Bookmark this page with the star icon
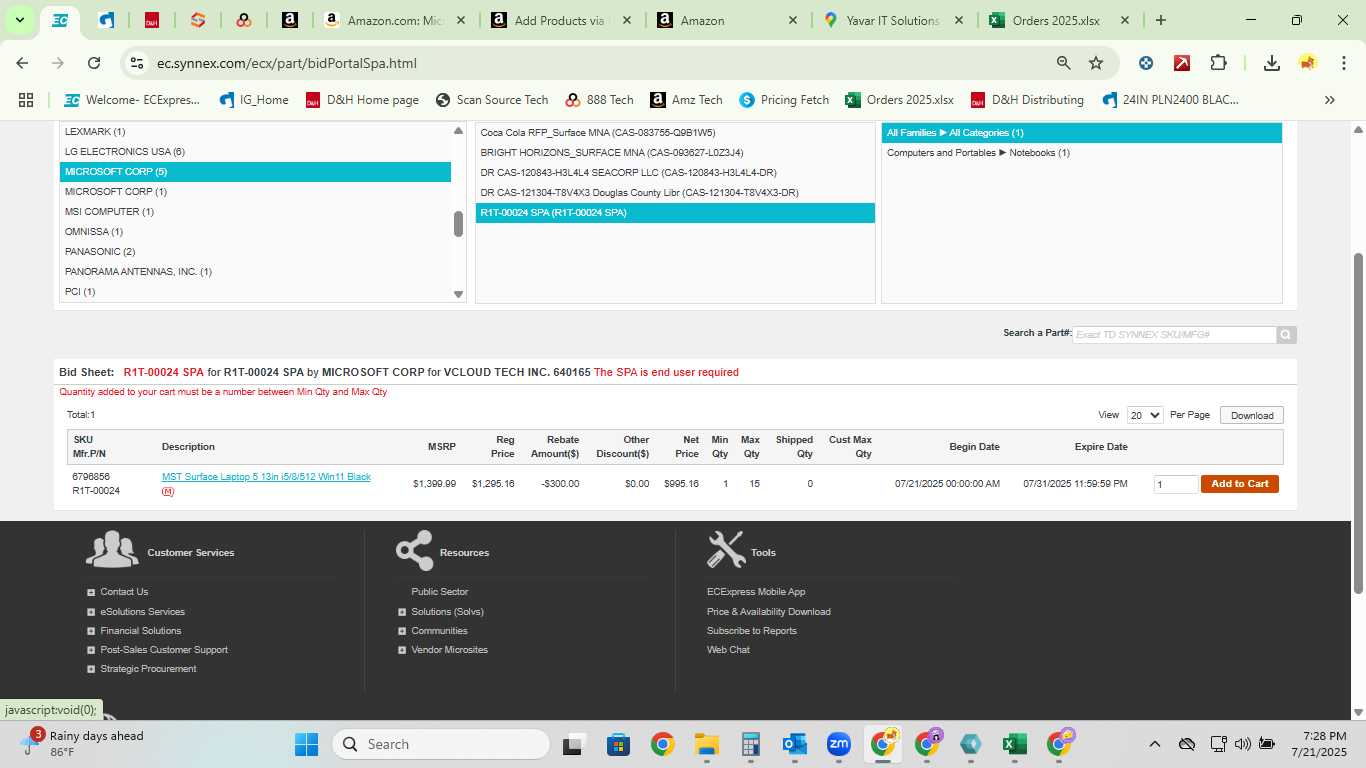The width and height of the screenshot is (1366, 768). pyautogui.click(x=1096, y=63)
